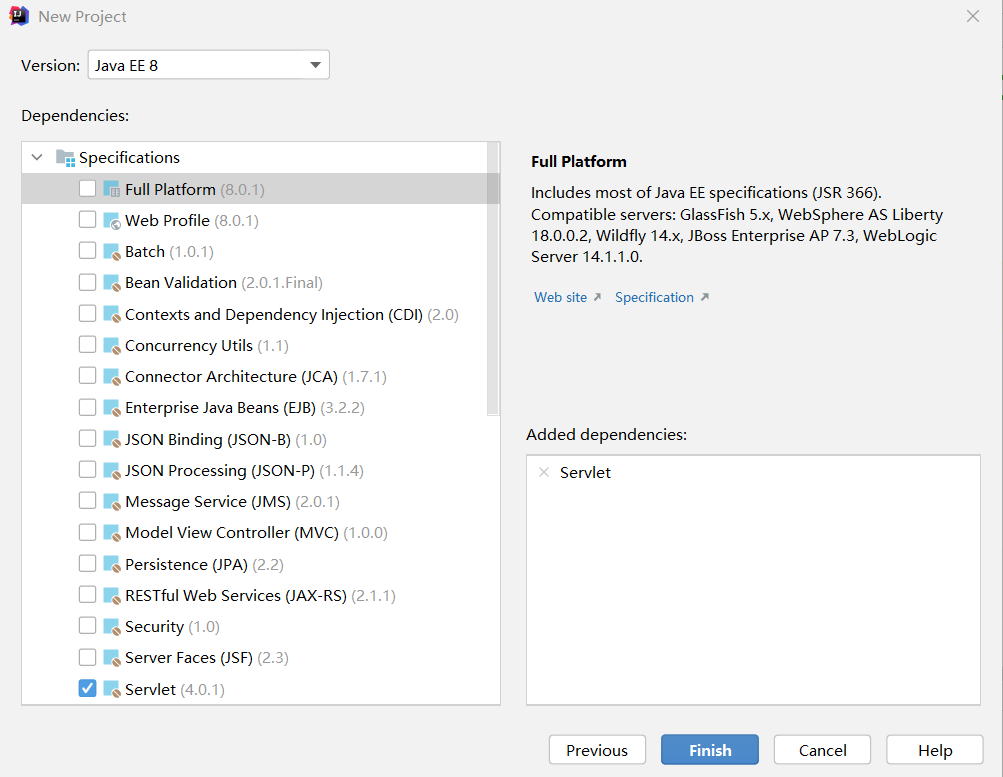Click the external-link arrow beside Specification
1003x777 pixels.
tap(704, 297)
